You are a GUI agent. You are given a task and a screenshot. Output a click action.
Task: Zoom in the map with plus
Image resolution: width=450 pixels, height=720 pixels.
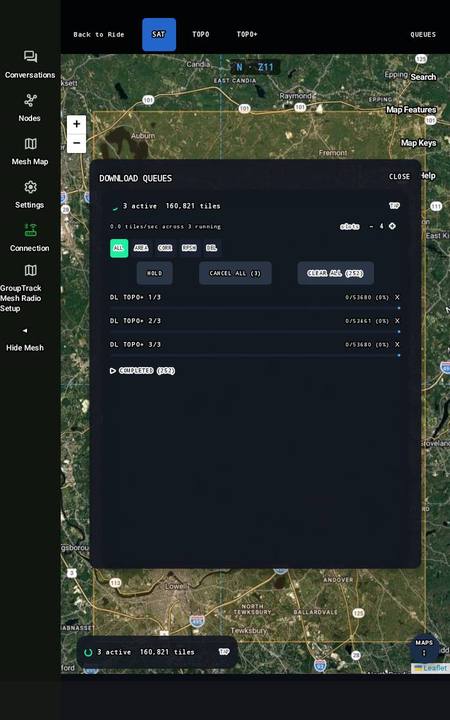[x=76, y=124]
